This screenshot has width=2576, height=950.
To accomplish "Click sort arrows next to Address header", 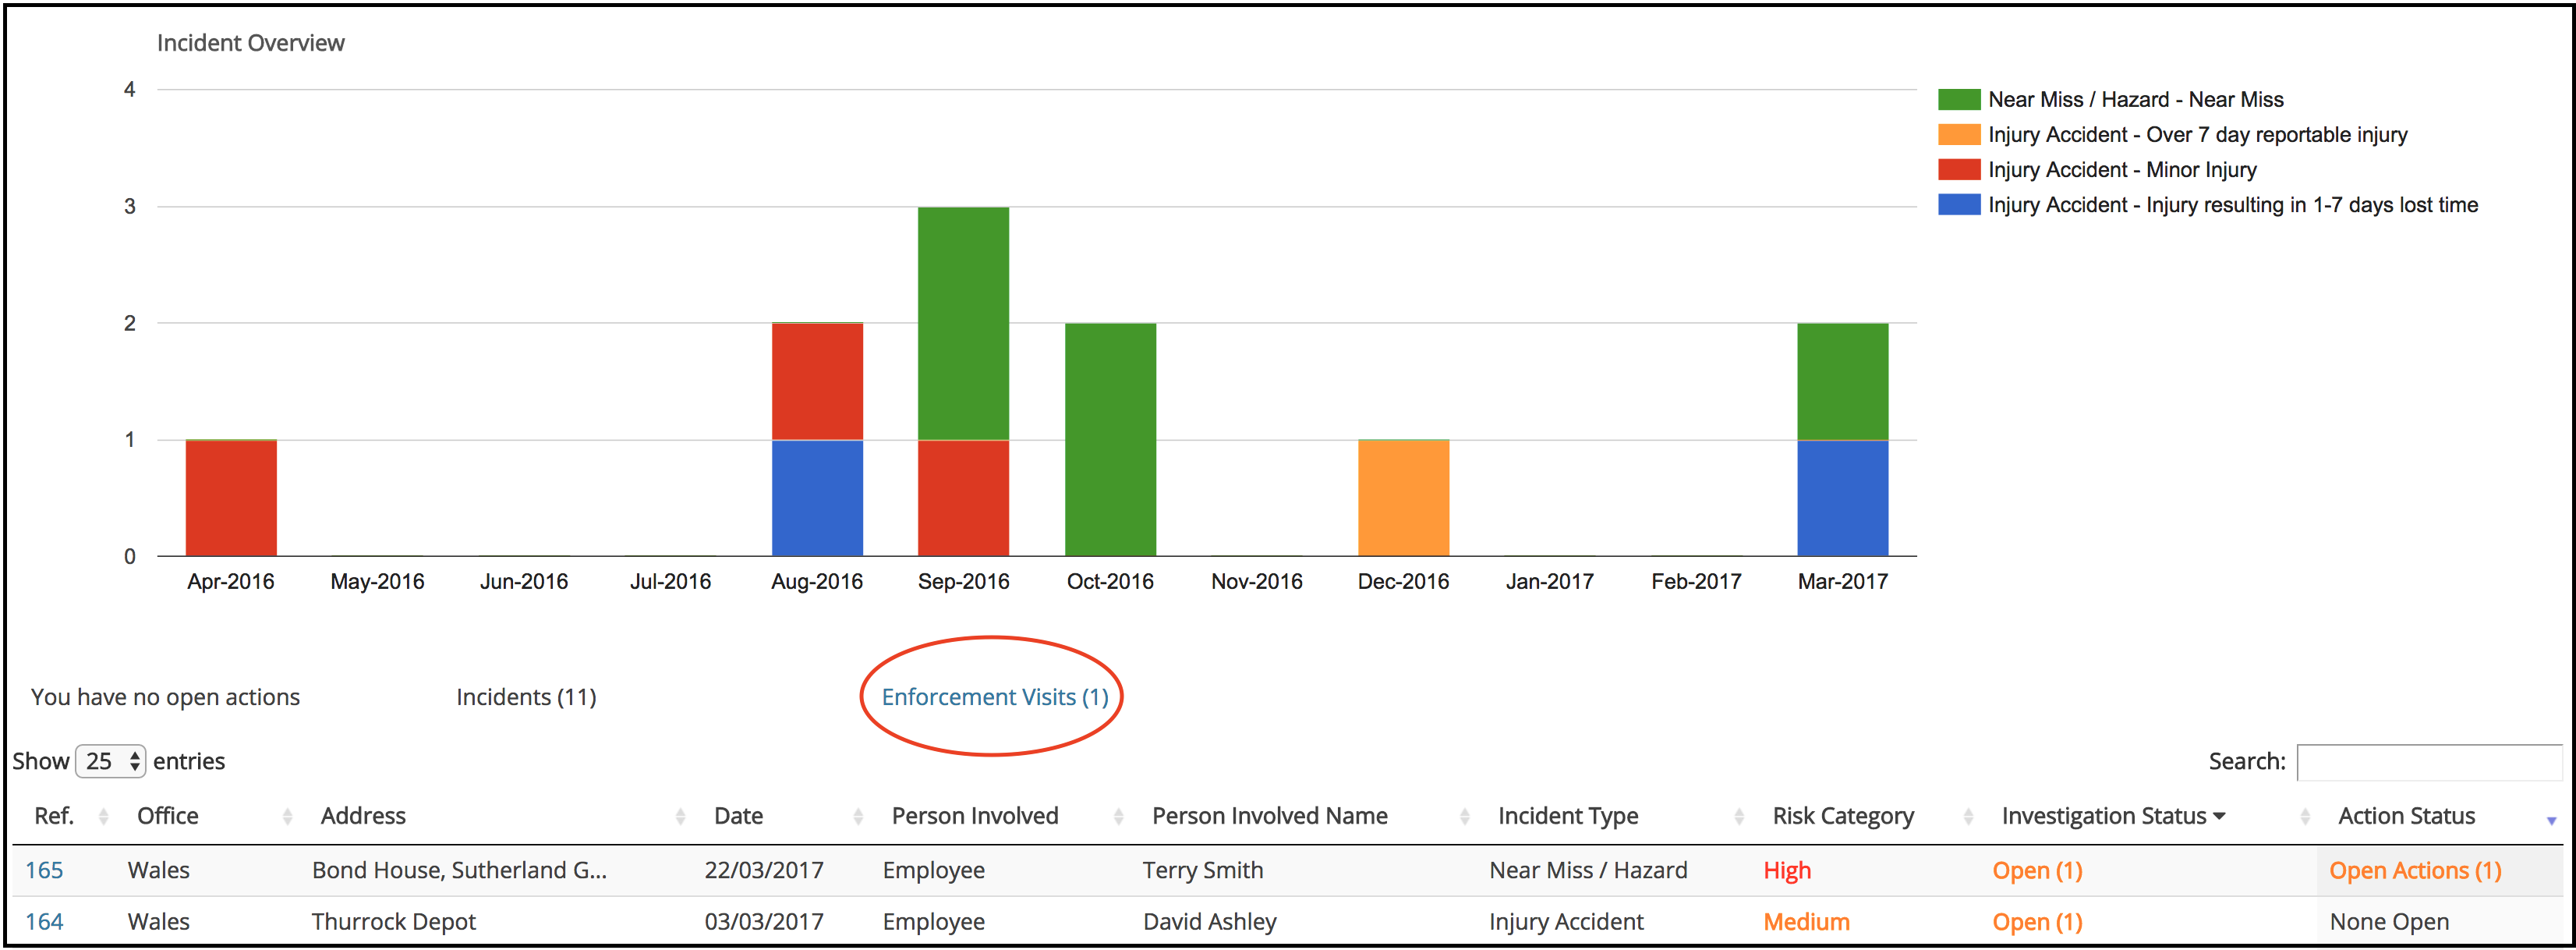I will [680, 817].
